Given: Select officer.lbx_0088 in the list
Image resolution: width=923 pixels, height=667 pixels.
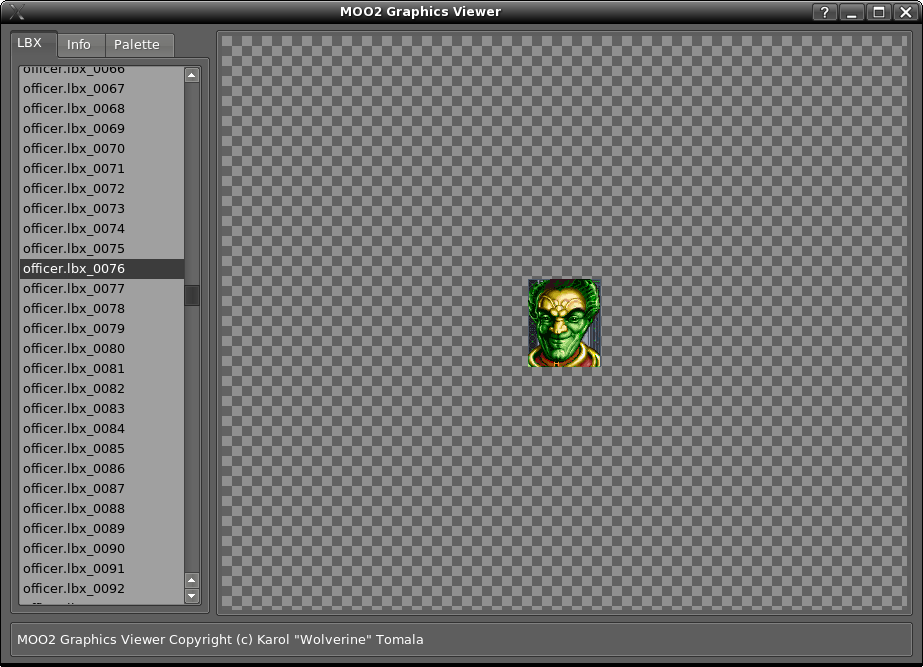Looking at the screenshot, I should pos(102,509).
